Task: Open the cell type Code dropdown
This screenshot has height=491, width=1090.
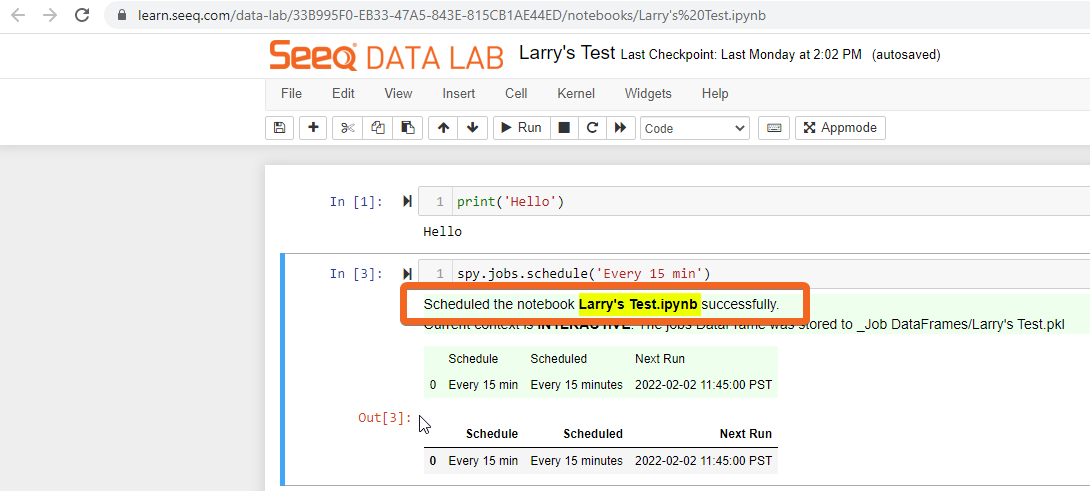Action: click(695, 128)
